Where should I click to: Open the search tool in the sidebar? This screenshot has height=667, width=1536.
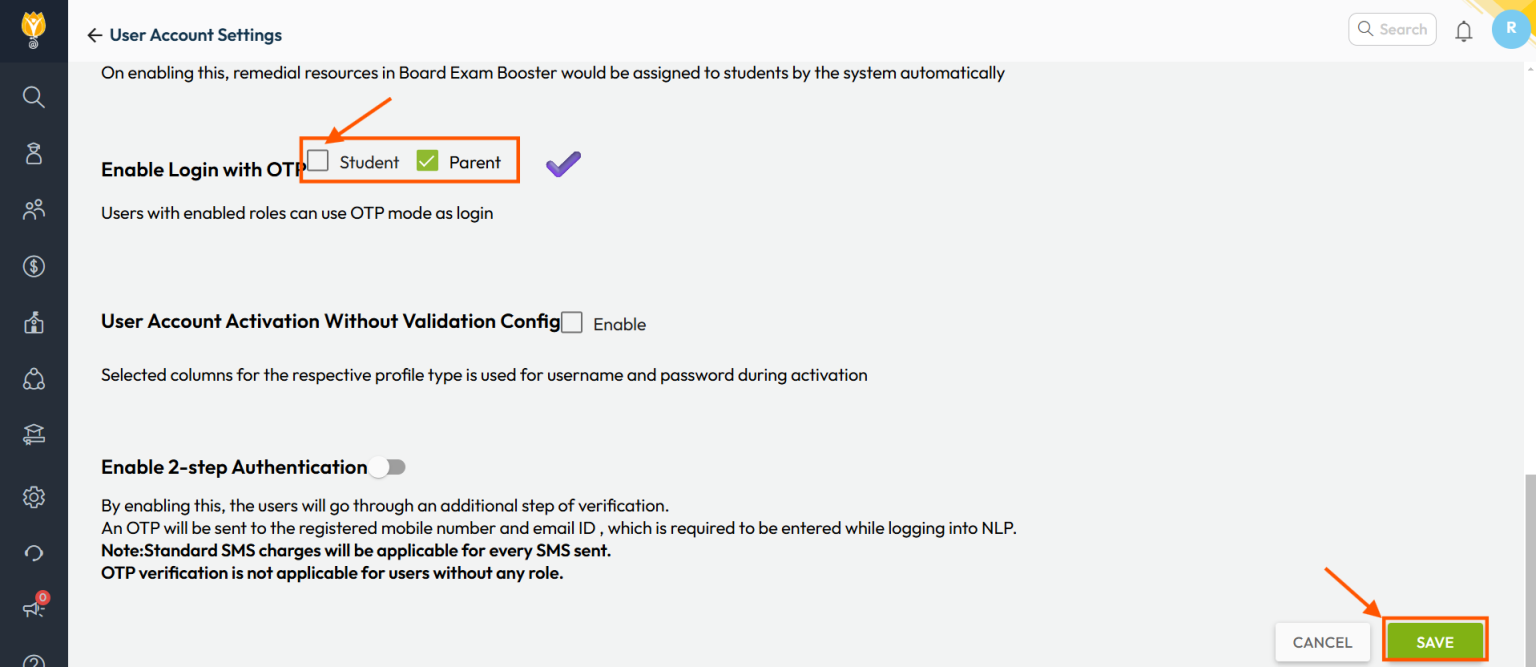(x=33, y=97)
